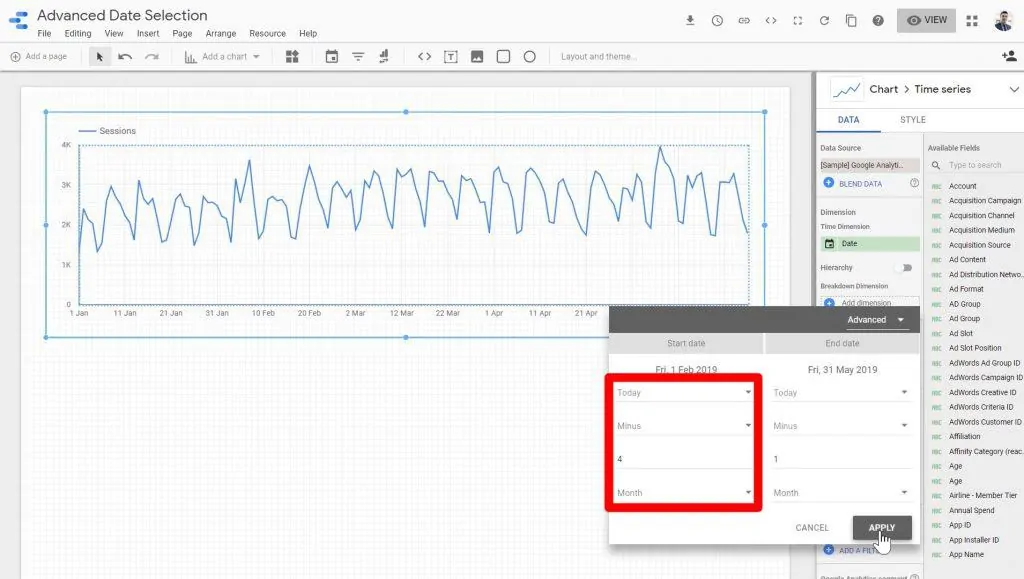1024x579 pixels.
Task: Expand the start date Month unit dropdown
Action: pos(684,493)
